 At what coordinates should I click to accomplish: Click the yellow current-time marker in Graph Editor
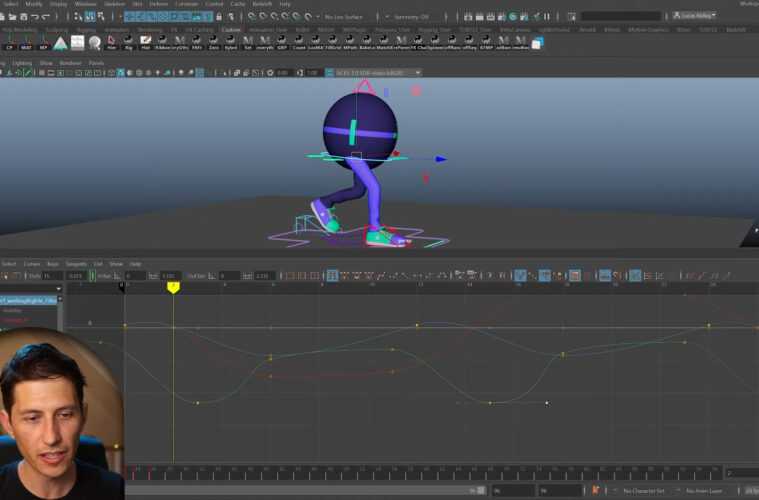point(173,287)
